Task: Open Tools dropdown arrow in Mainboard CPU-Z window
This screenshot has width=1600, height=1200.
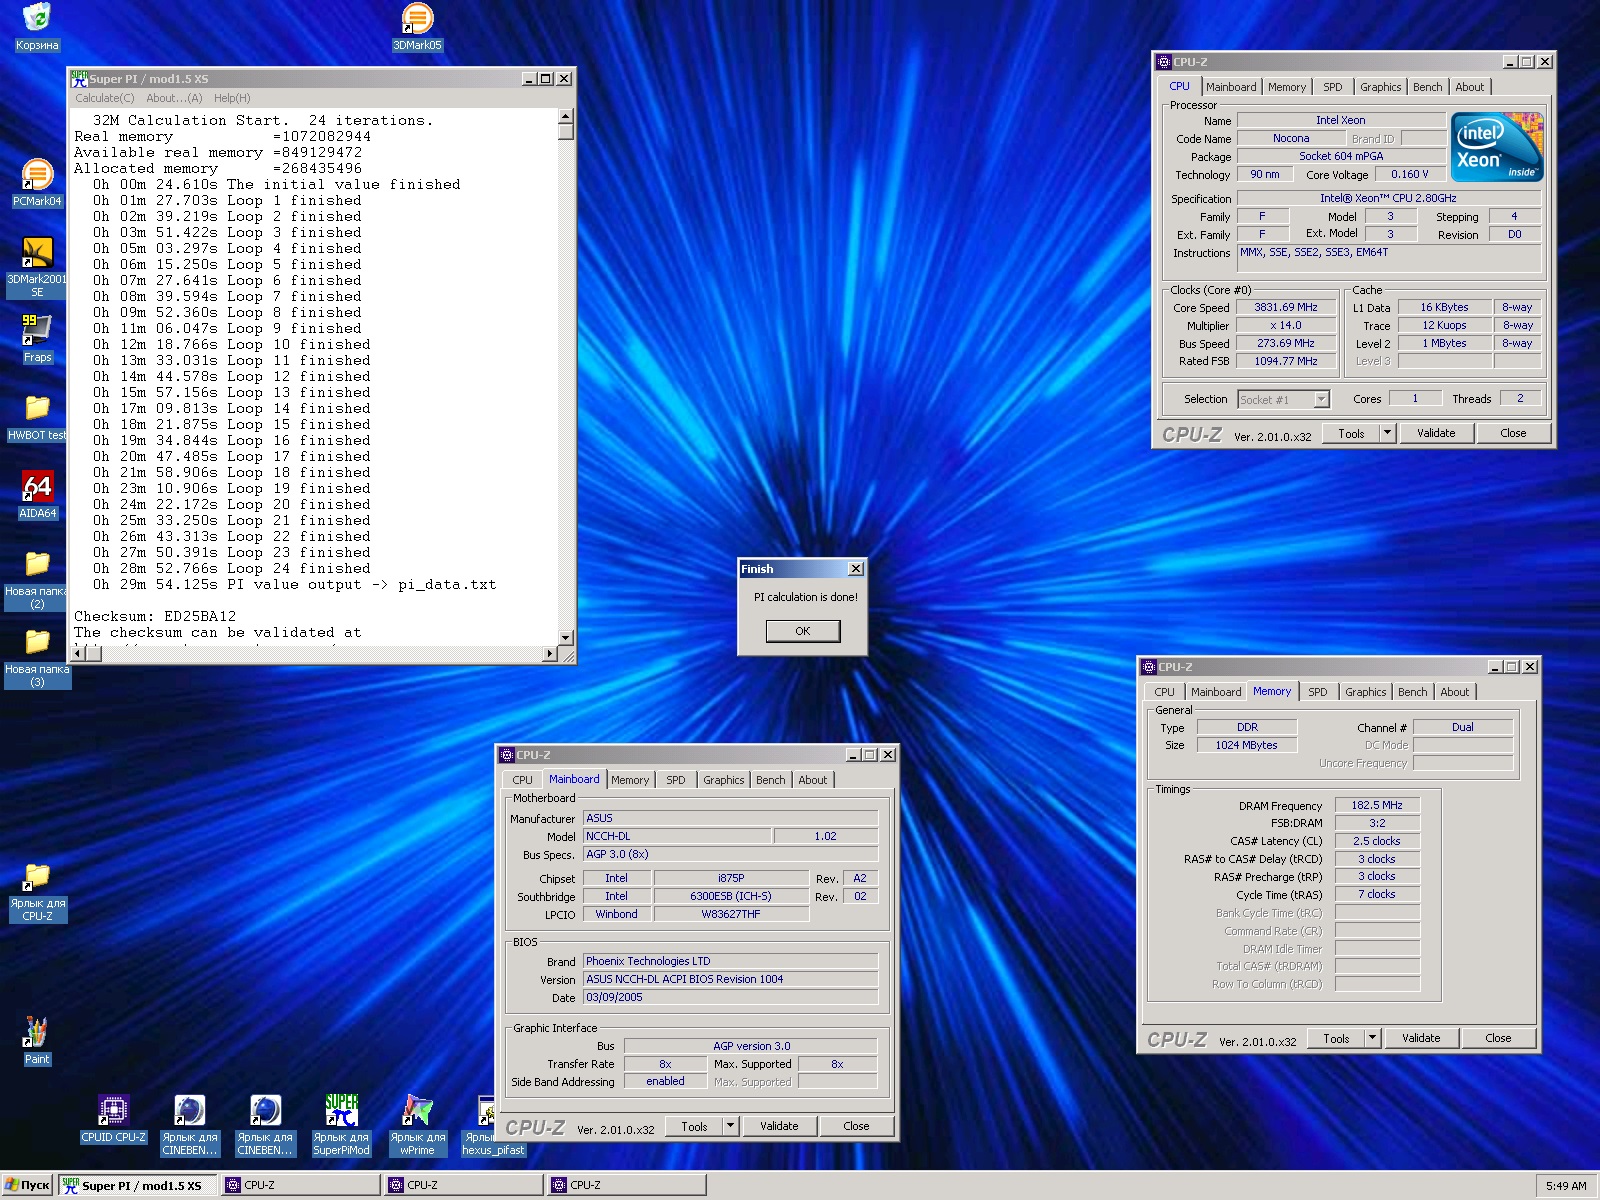Action: pos(730,1126)
